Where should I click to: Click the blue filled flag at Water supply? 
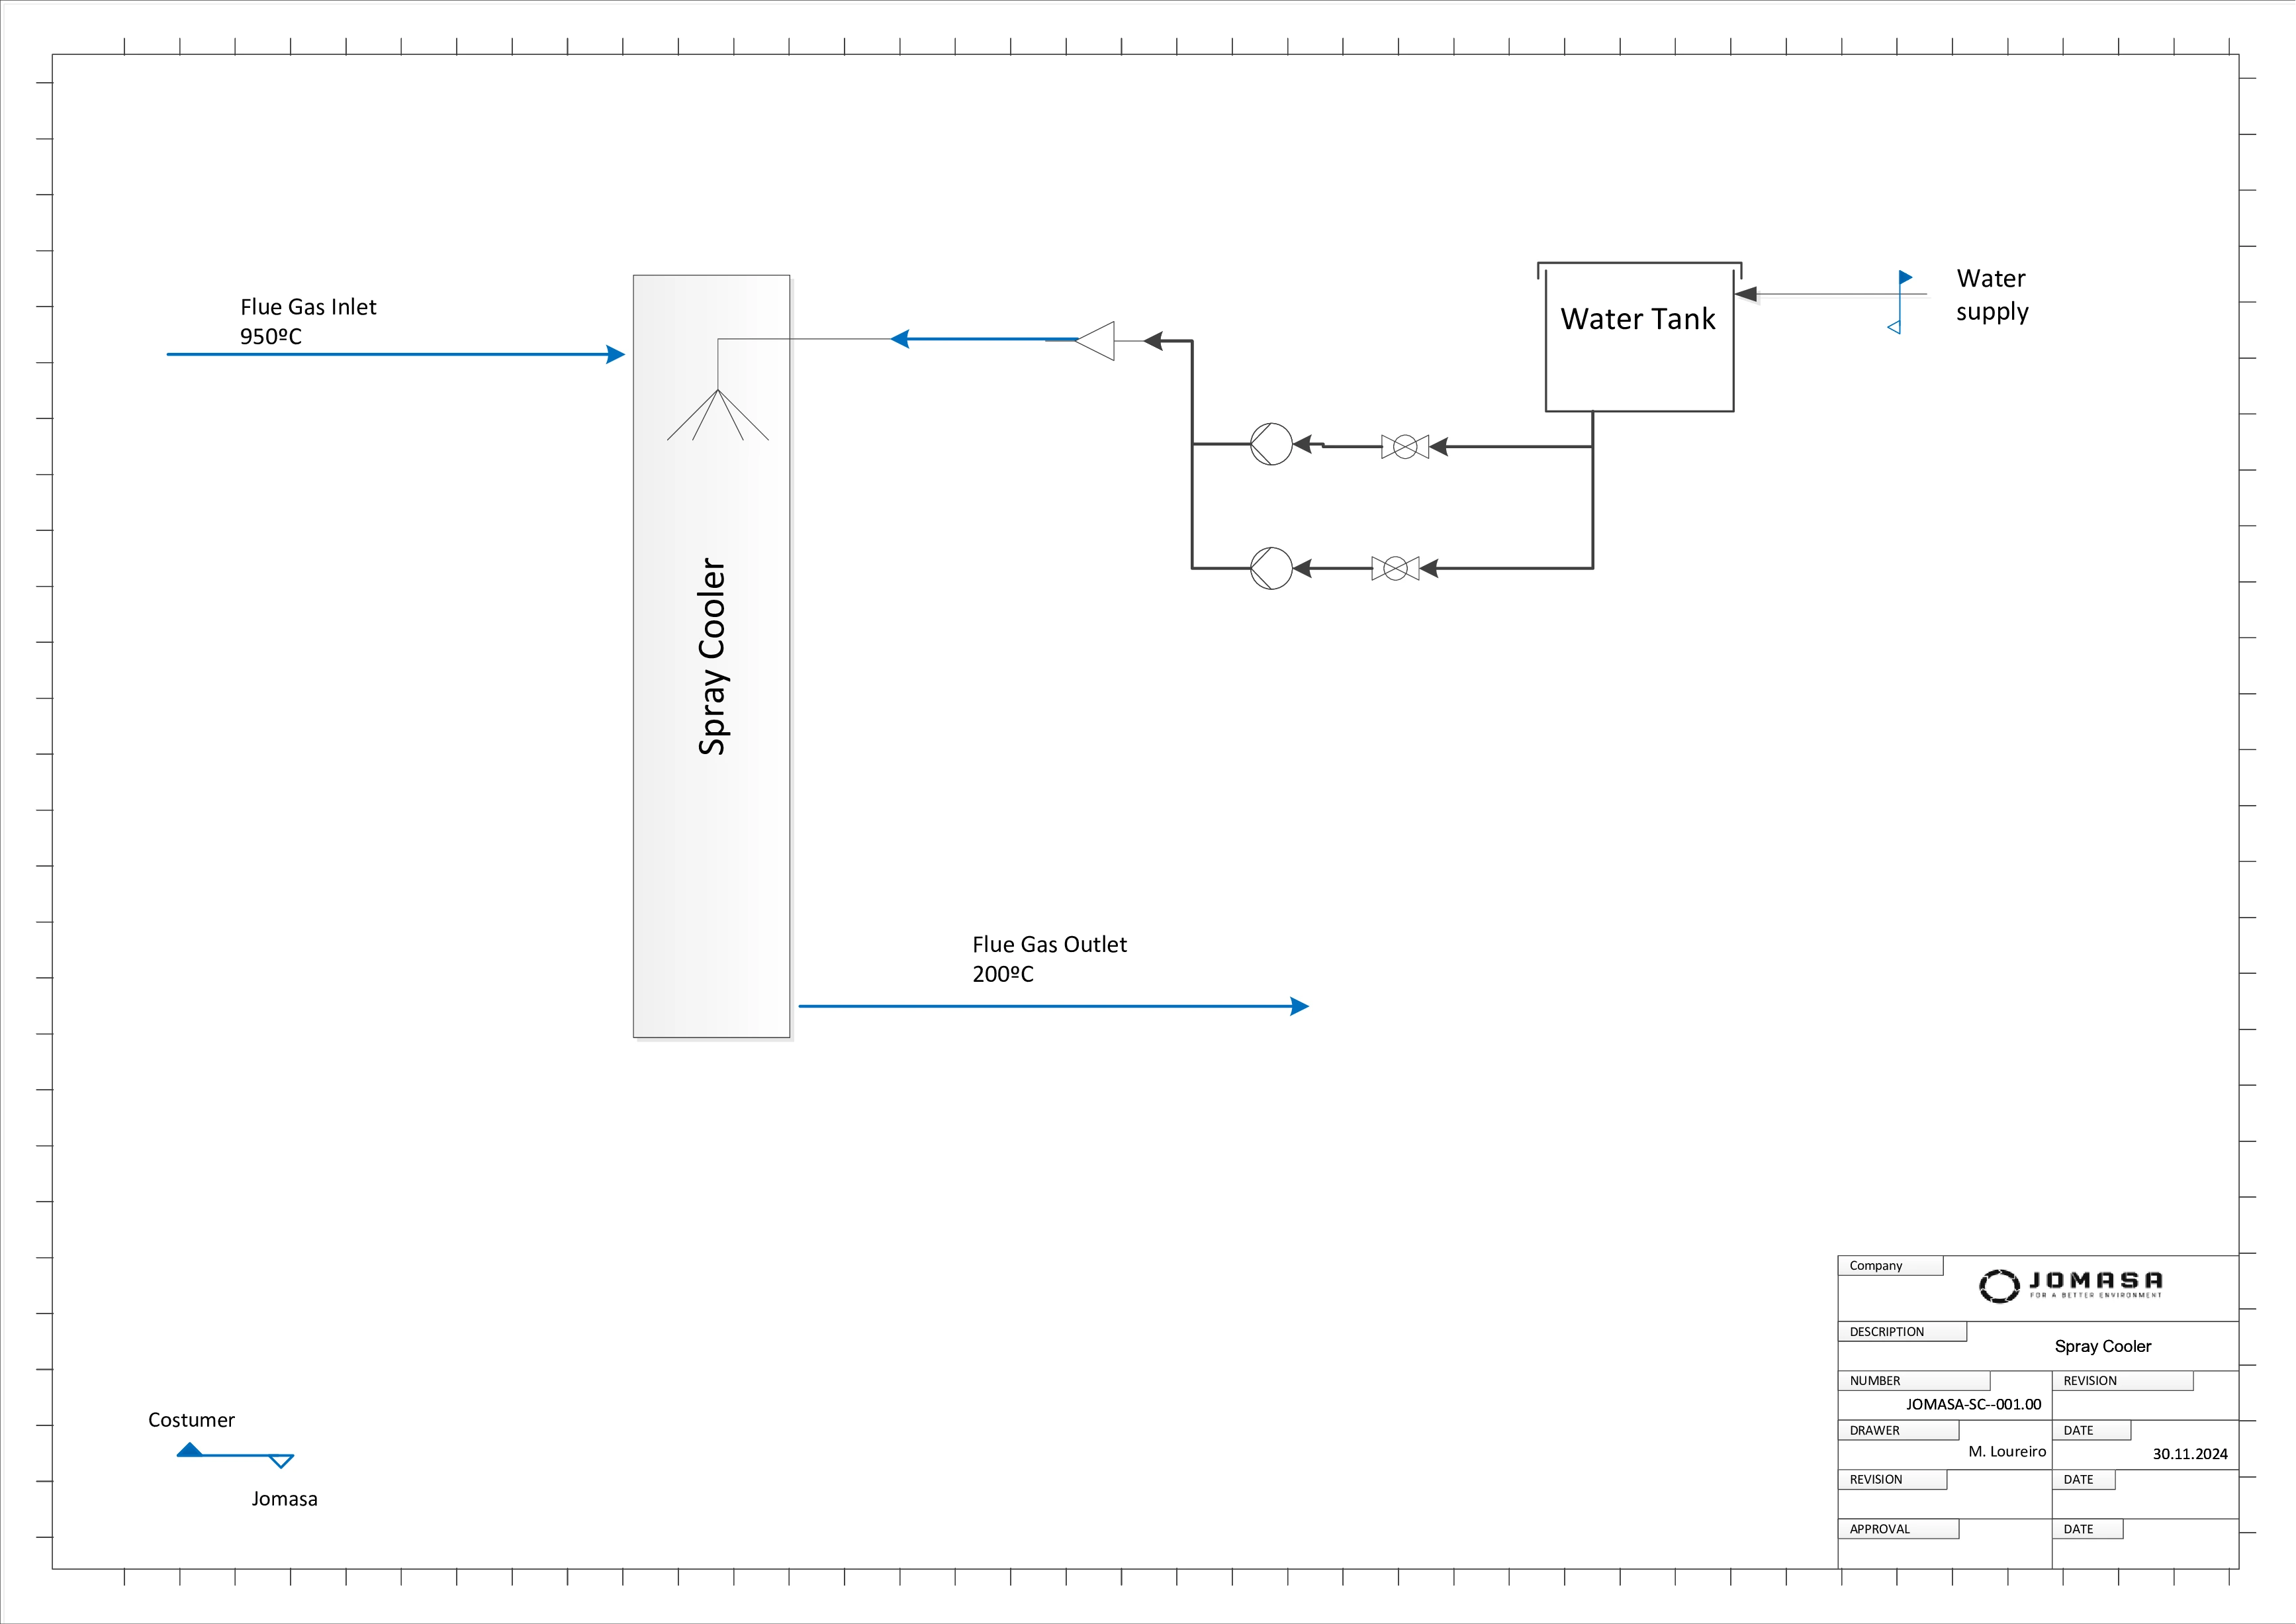pos(1905,277)
